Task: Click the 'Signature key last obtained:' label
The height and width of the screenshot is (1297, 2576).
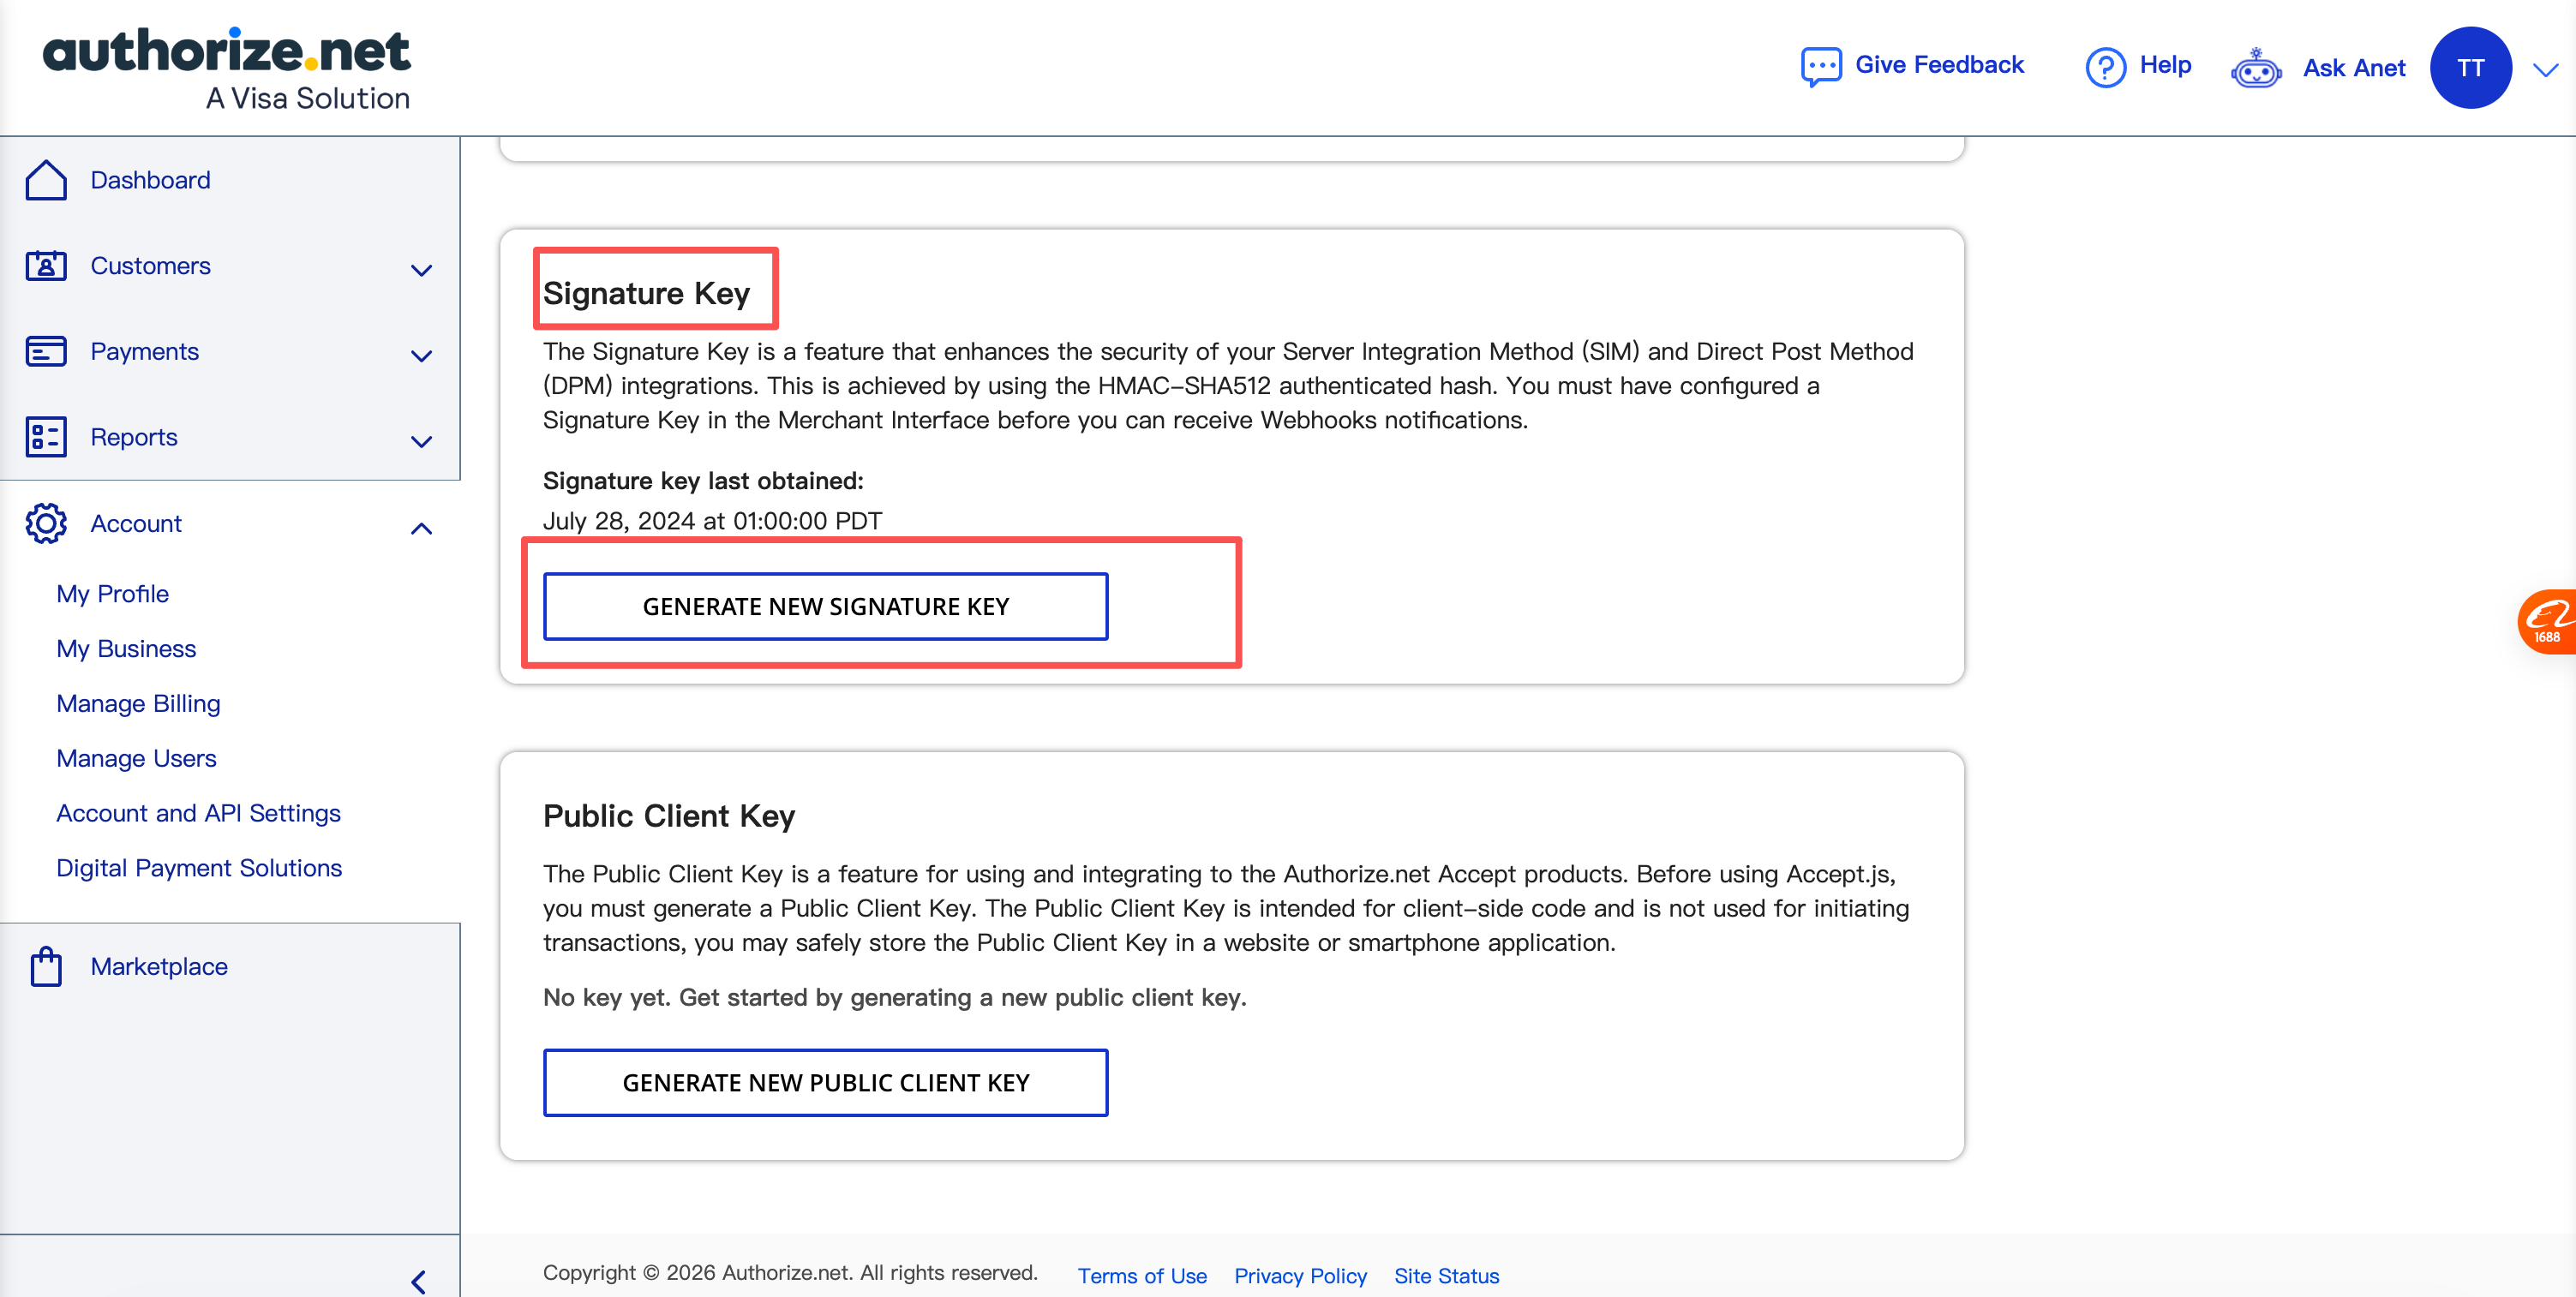Action: pyautogui.click(x=703, y=481)
